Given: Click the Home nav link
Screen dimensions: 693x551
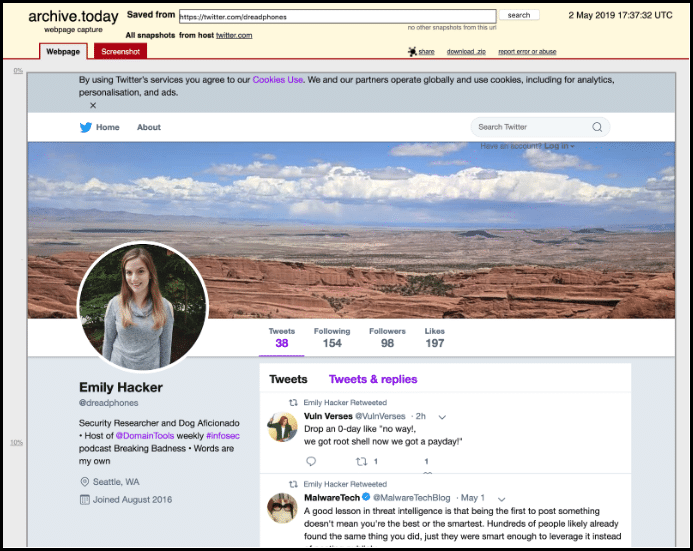Looking at the screenshot, I should 107,127.
